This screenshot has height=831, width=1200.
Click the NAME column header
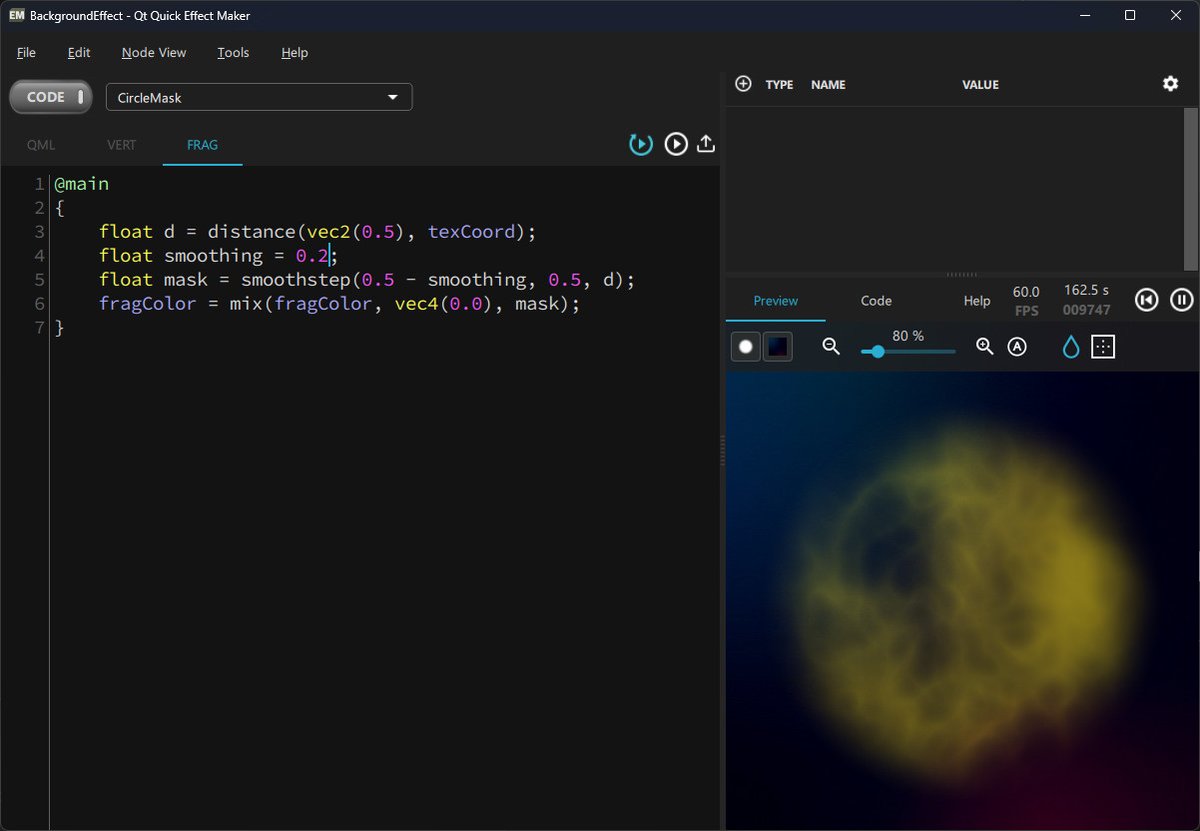coord(828,85)
